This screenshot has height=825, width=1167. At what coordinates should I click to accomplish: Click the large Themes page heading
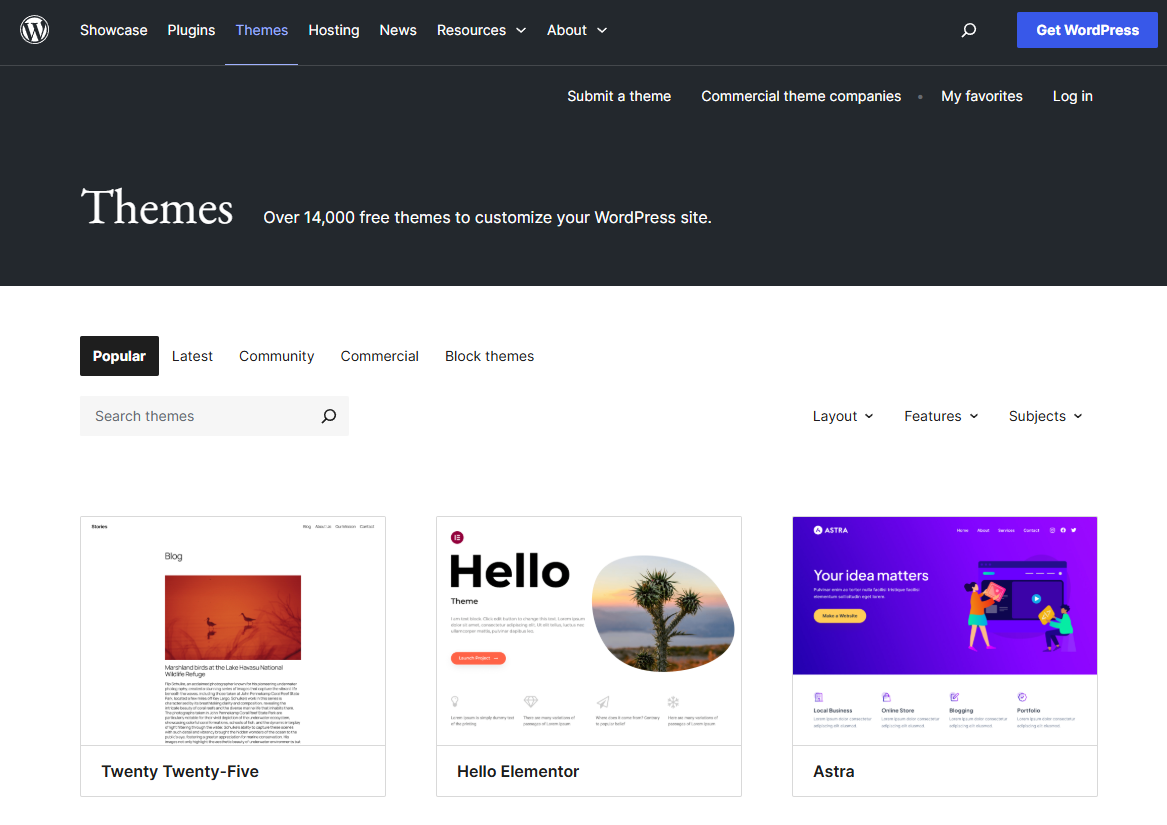click(157, 207)
